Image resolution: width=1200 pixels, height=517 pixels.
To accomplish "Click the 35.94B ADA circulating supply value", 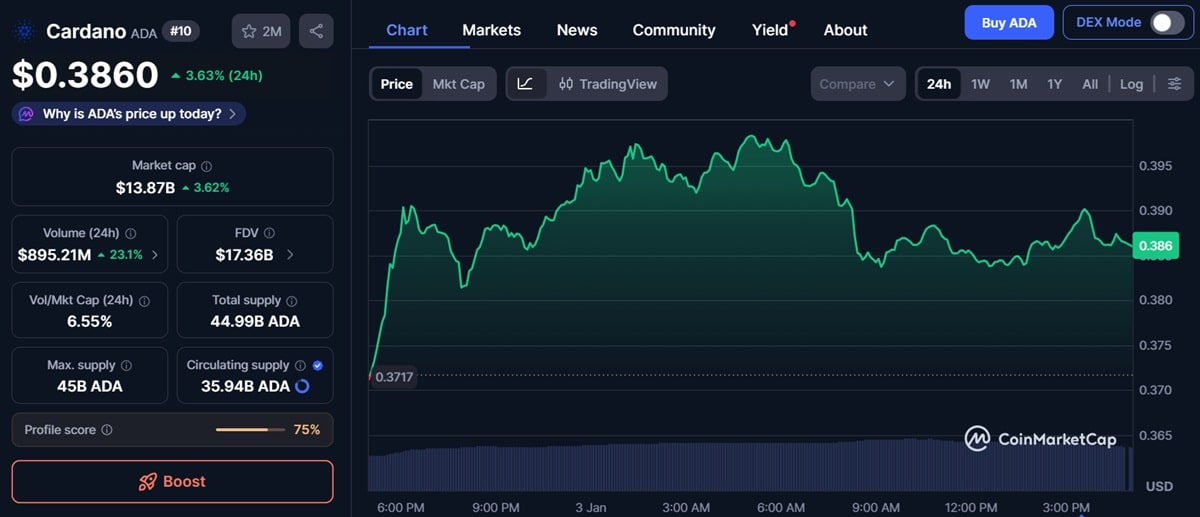I will point(245,386).
